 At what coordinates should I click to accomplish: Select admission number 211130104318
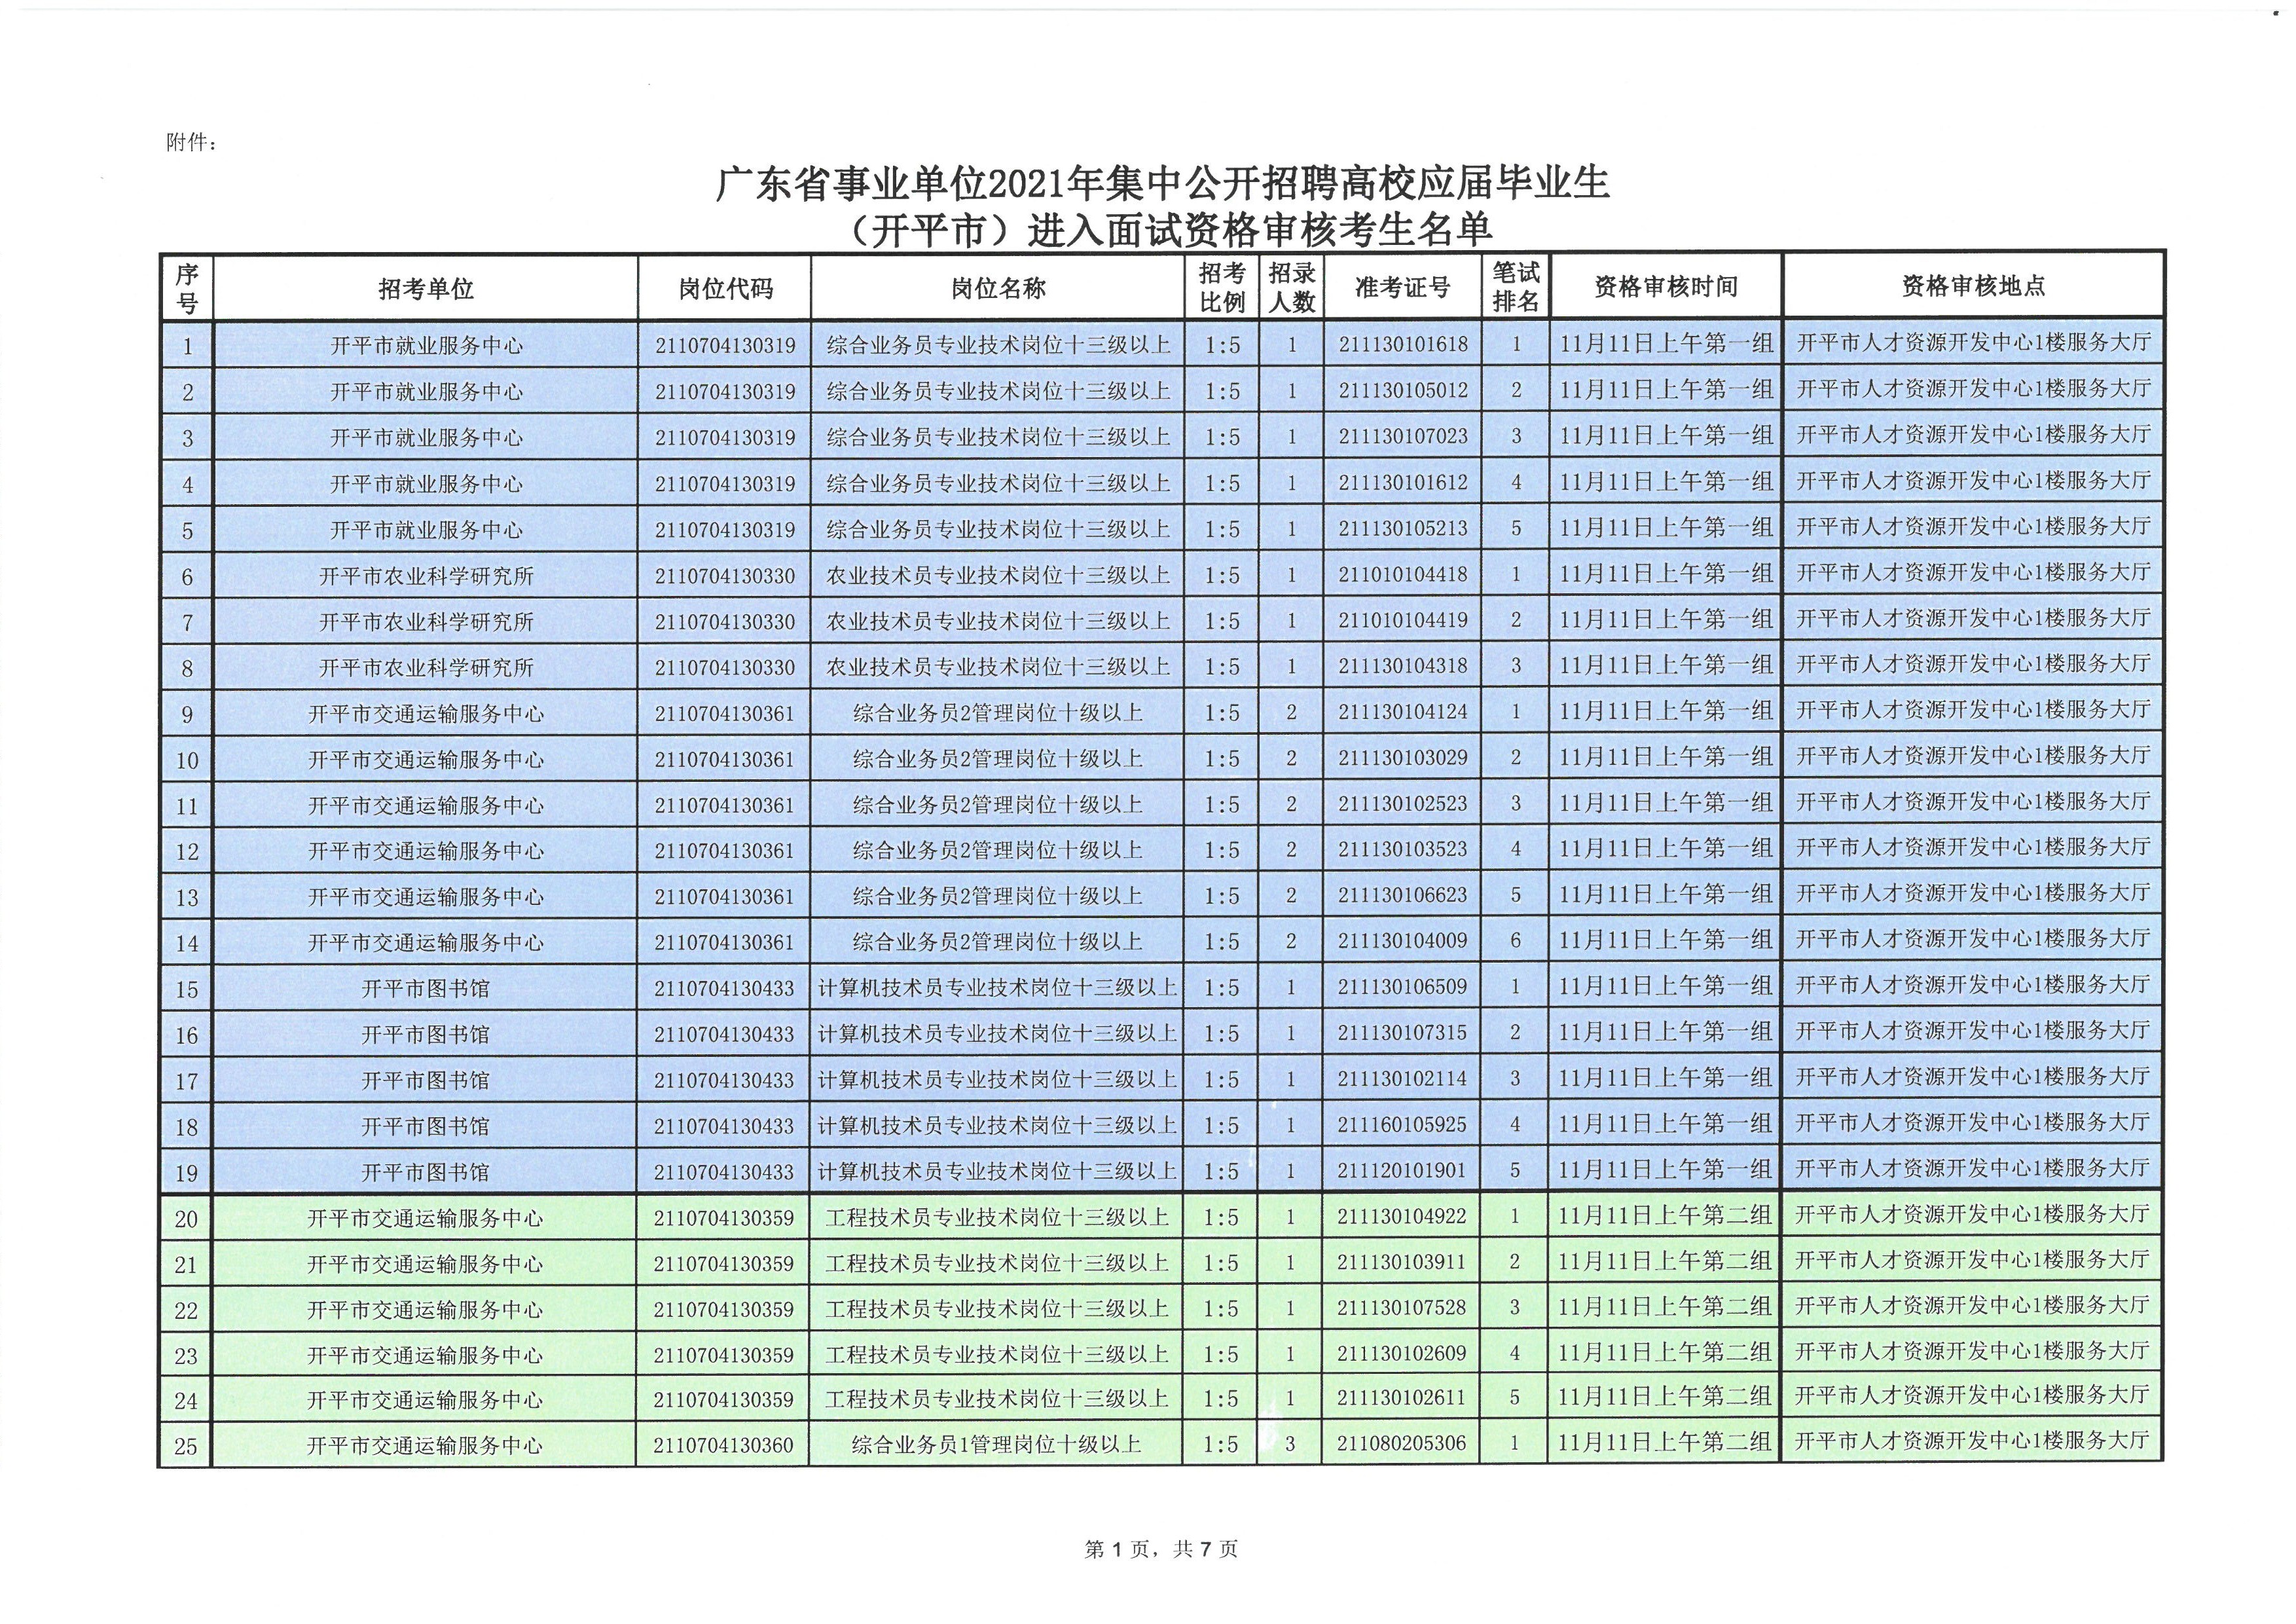click(x=1403, y=666)
